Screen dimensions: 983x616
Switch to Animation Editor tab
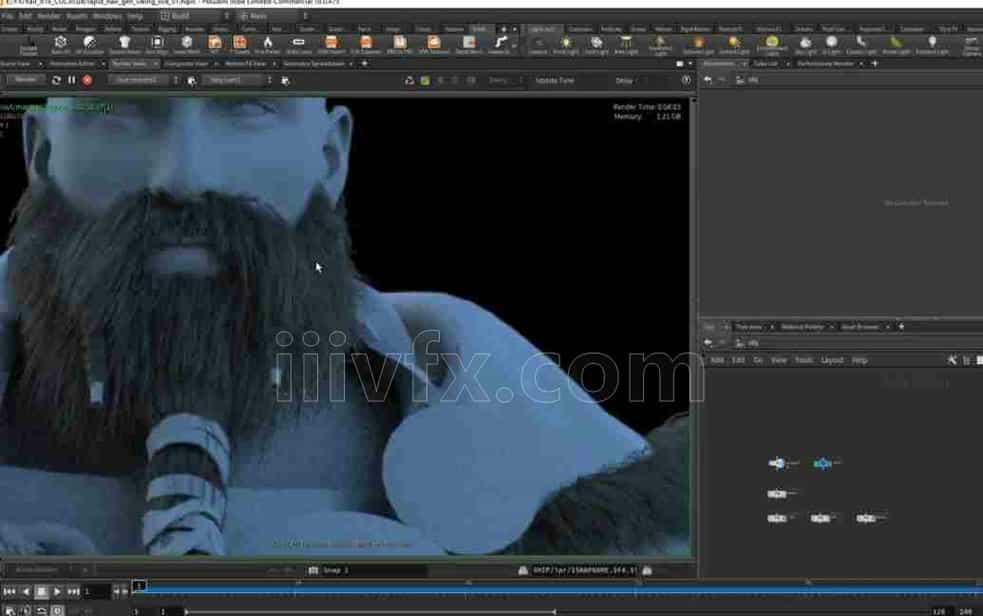[72, 63]
